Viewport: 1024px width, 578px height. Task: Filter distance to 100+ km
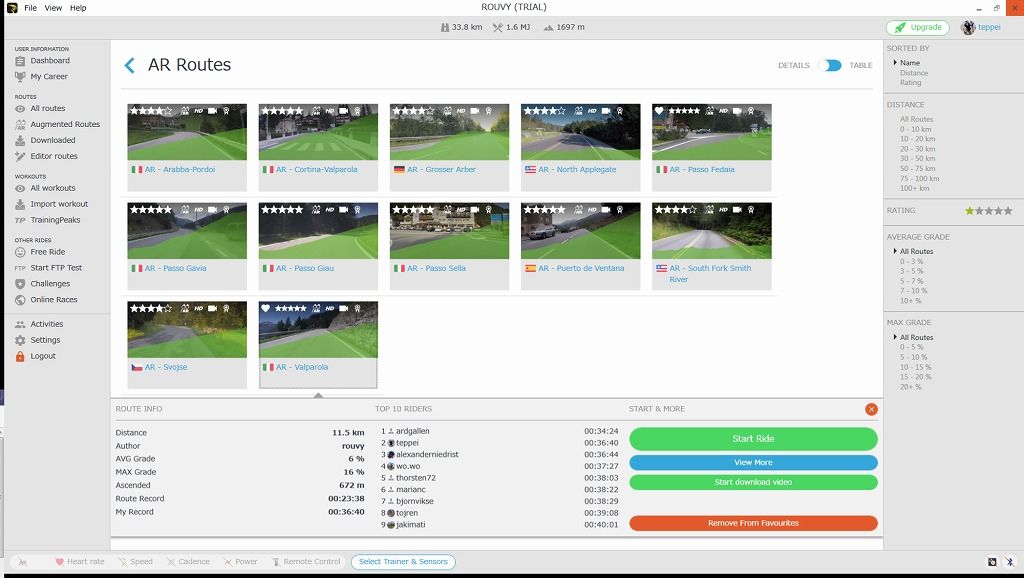[914, 188]
